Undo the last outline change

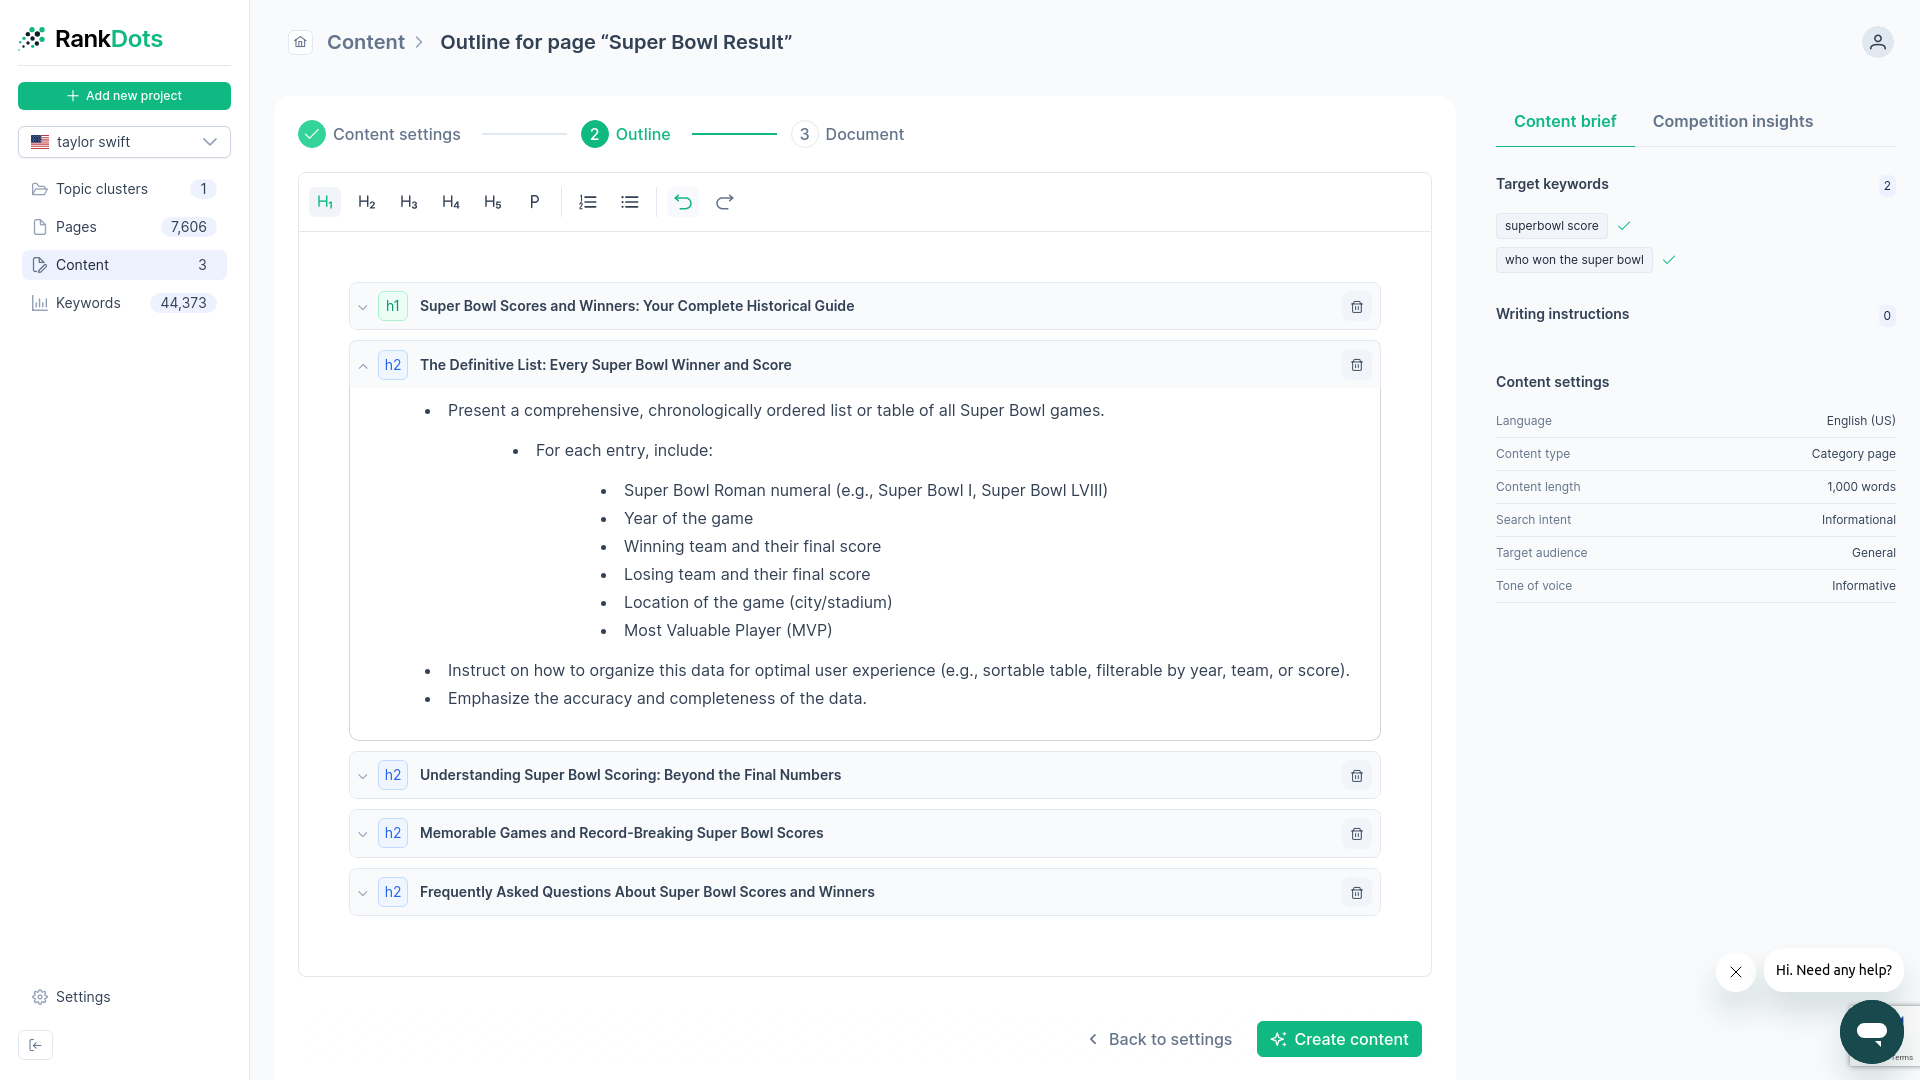pos(683,202)
